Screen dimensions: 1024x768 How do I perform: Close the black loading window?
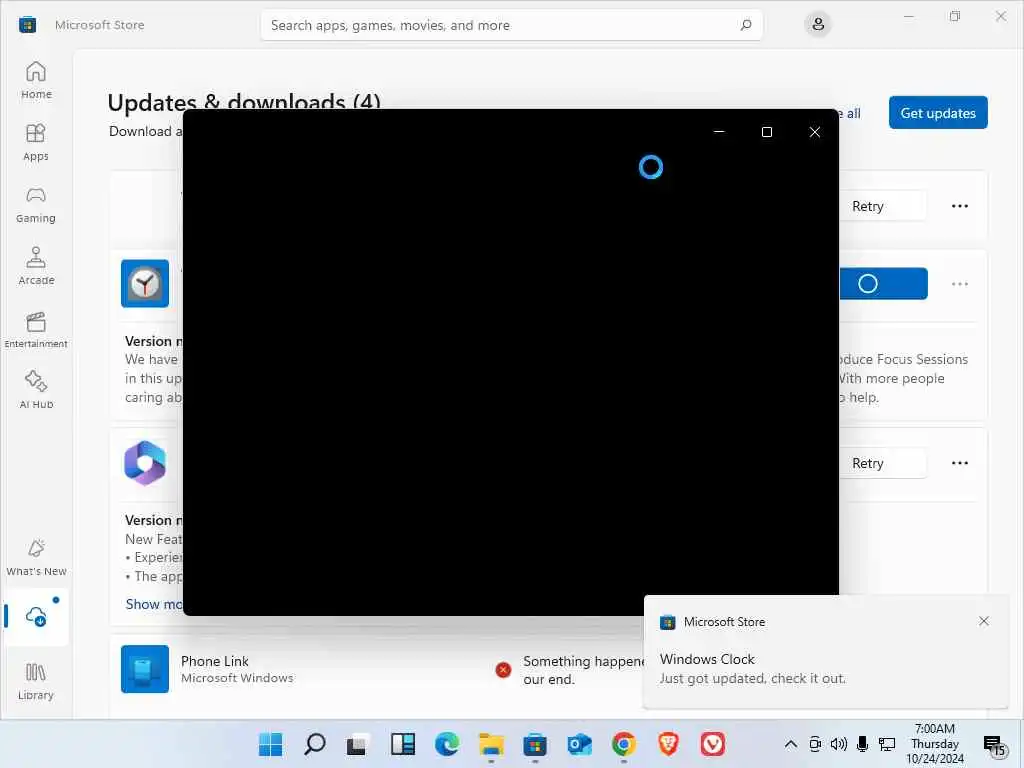point(814,132)
